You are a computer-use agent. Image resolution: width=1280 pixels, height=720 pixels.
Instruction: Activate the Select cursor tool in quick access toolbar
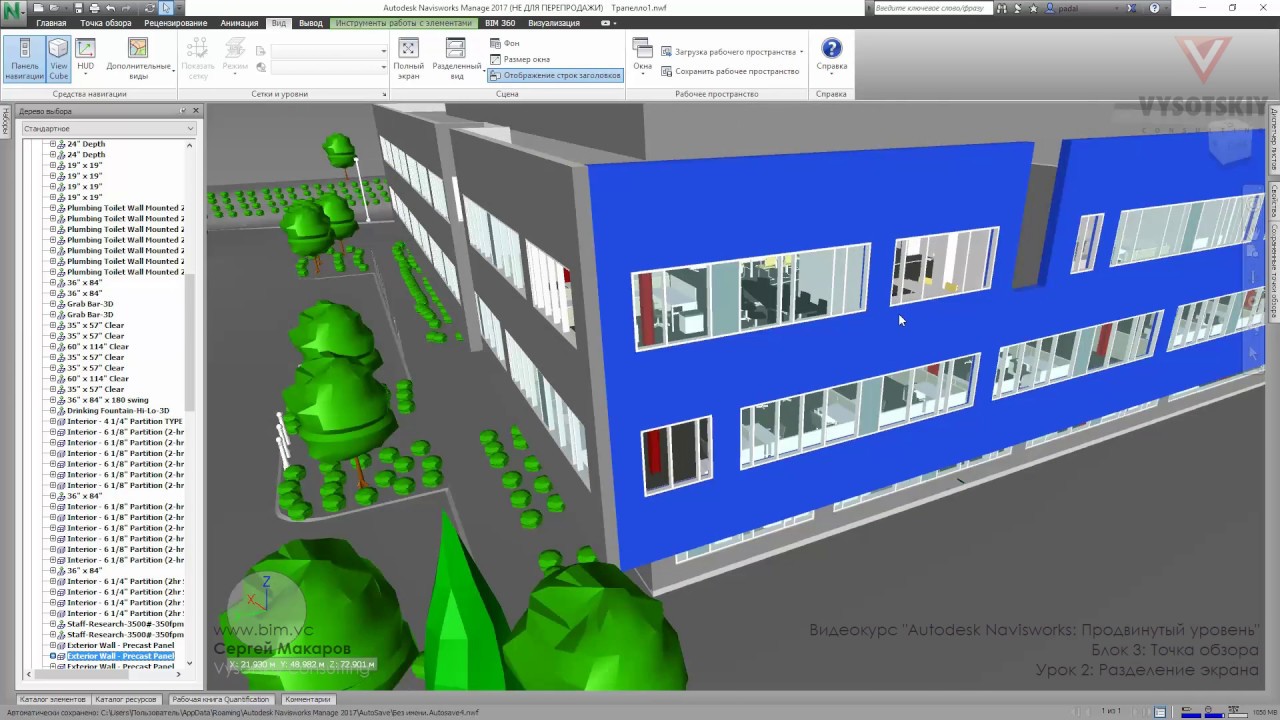pyautogui.click(x=166, y=8)
